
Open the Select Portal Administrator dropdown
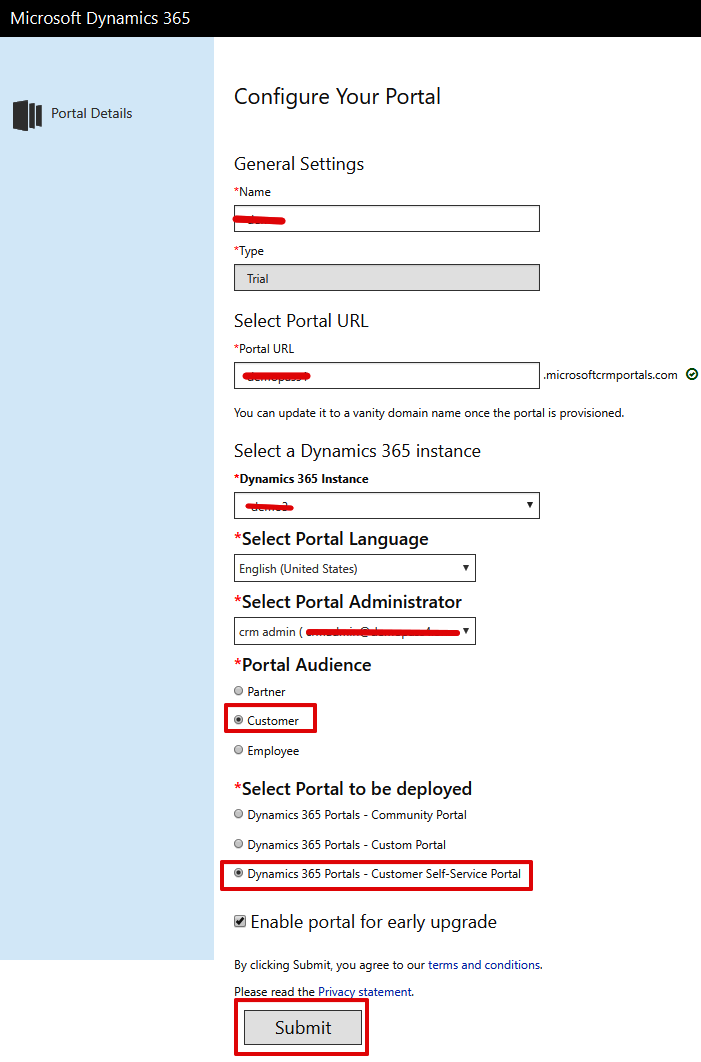pos(355,631)
